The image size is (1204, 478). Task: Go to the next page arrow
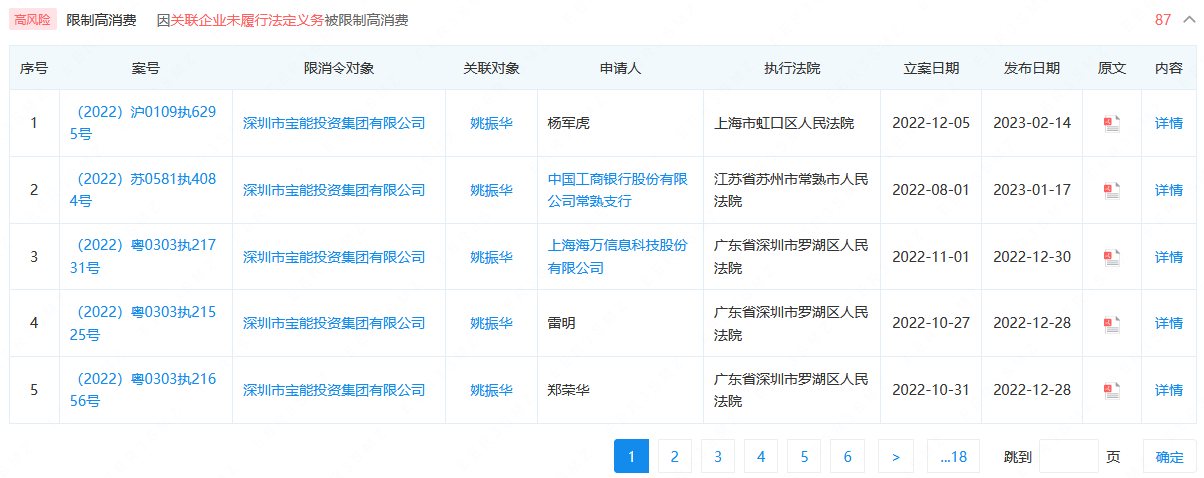tap(896, 456)
